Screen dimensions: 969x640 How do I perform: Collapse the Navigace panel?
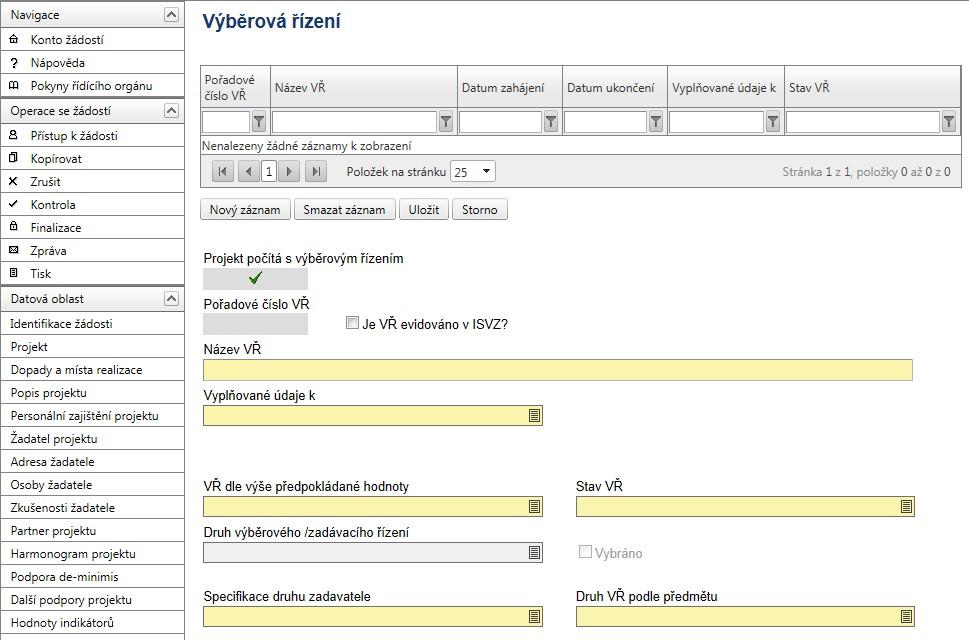(171, 14)
